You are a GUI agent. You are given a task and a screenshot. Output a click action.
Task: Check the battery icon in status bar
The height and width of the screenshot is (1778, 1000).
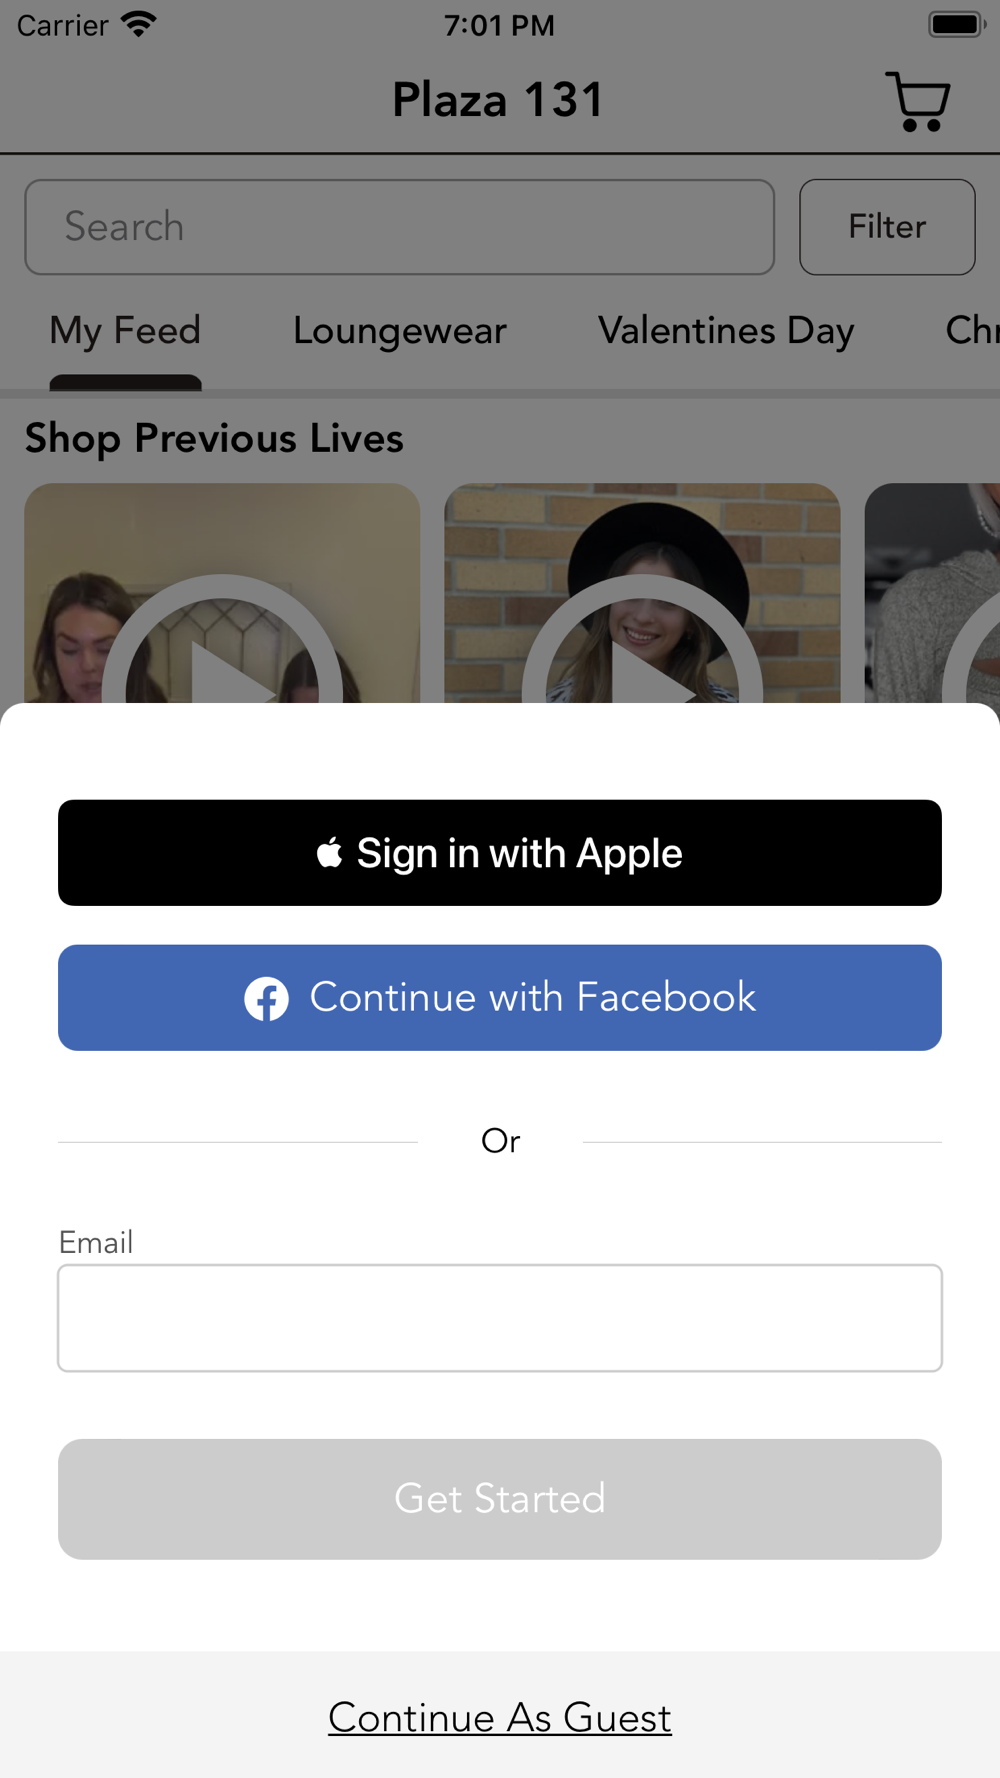957,24
